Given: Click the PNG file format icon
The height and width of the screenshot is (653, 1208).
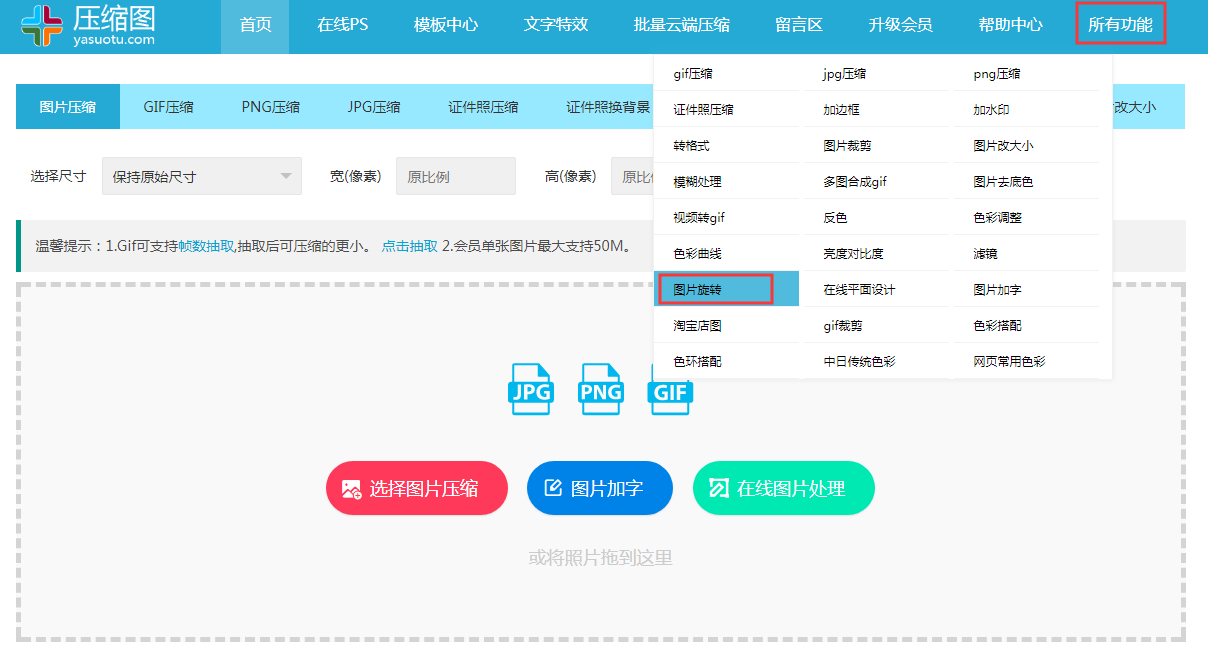Looking at the screenshot, I should click(601, 389).
